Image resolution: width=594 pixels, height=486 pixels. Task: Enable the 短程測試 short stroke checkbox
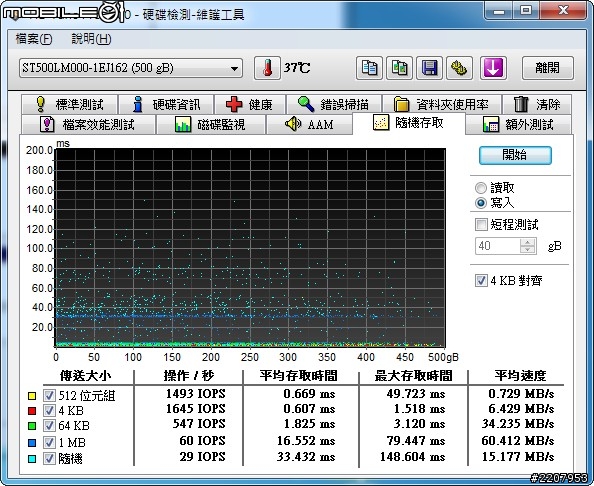click(481, 224)
